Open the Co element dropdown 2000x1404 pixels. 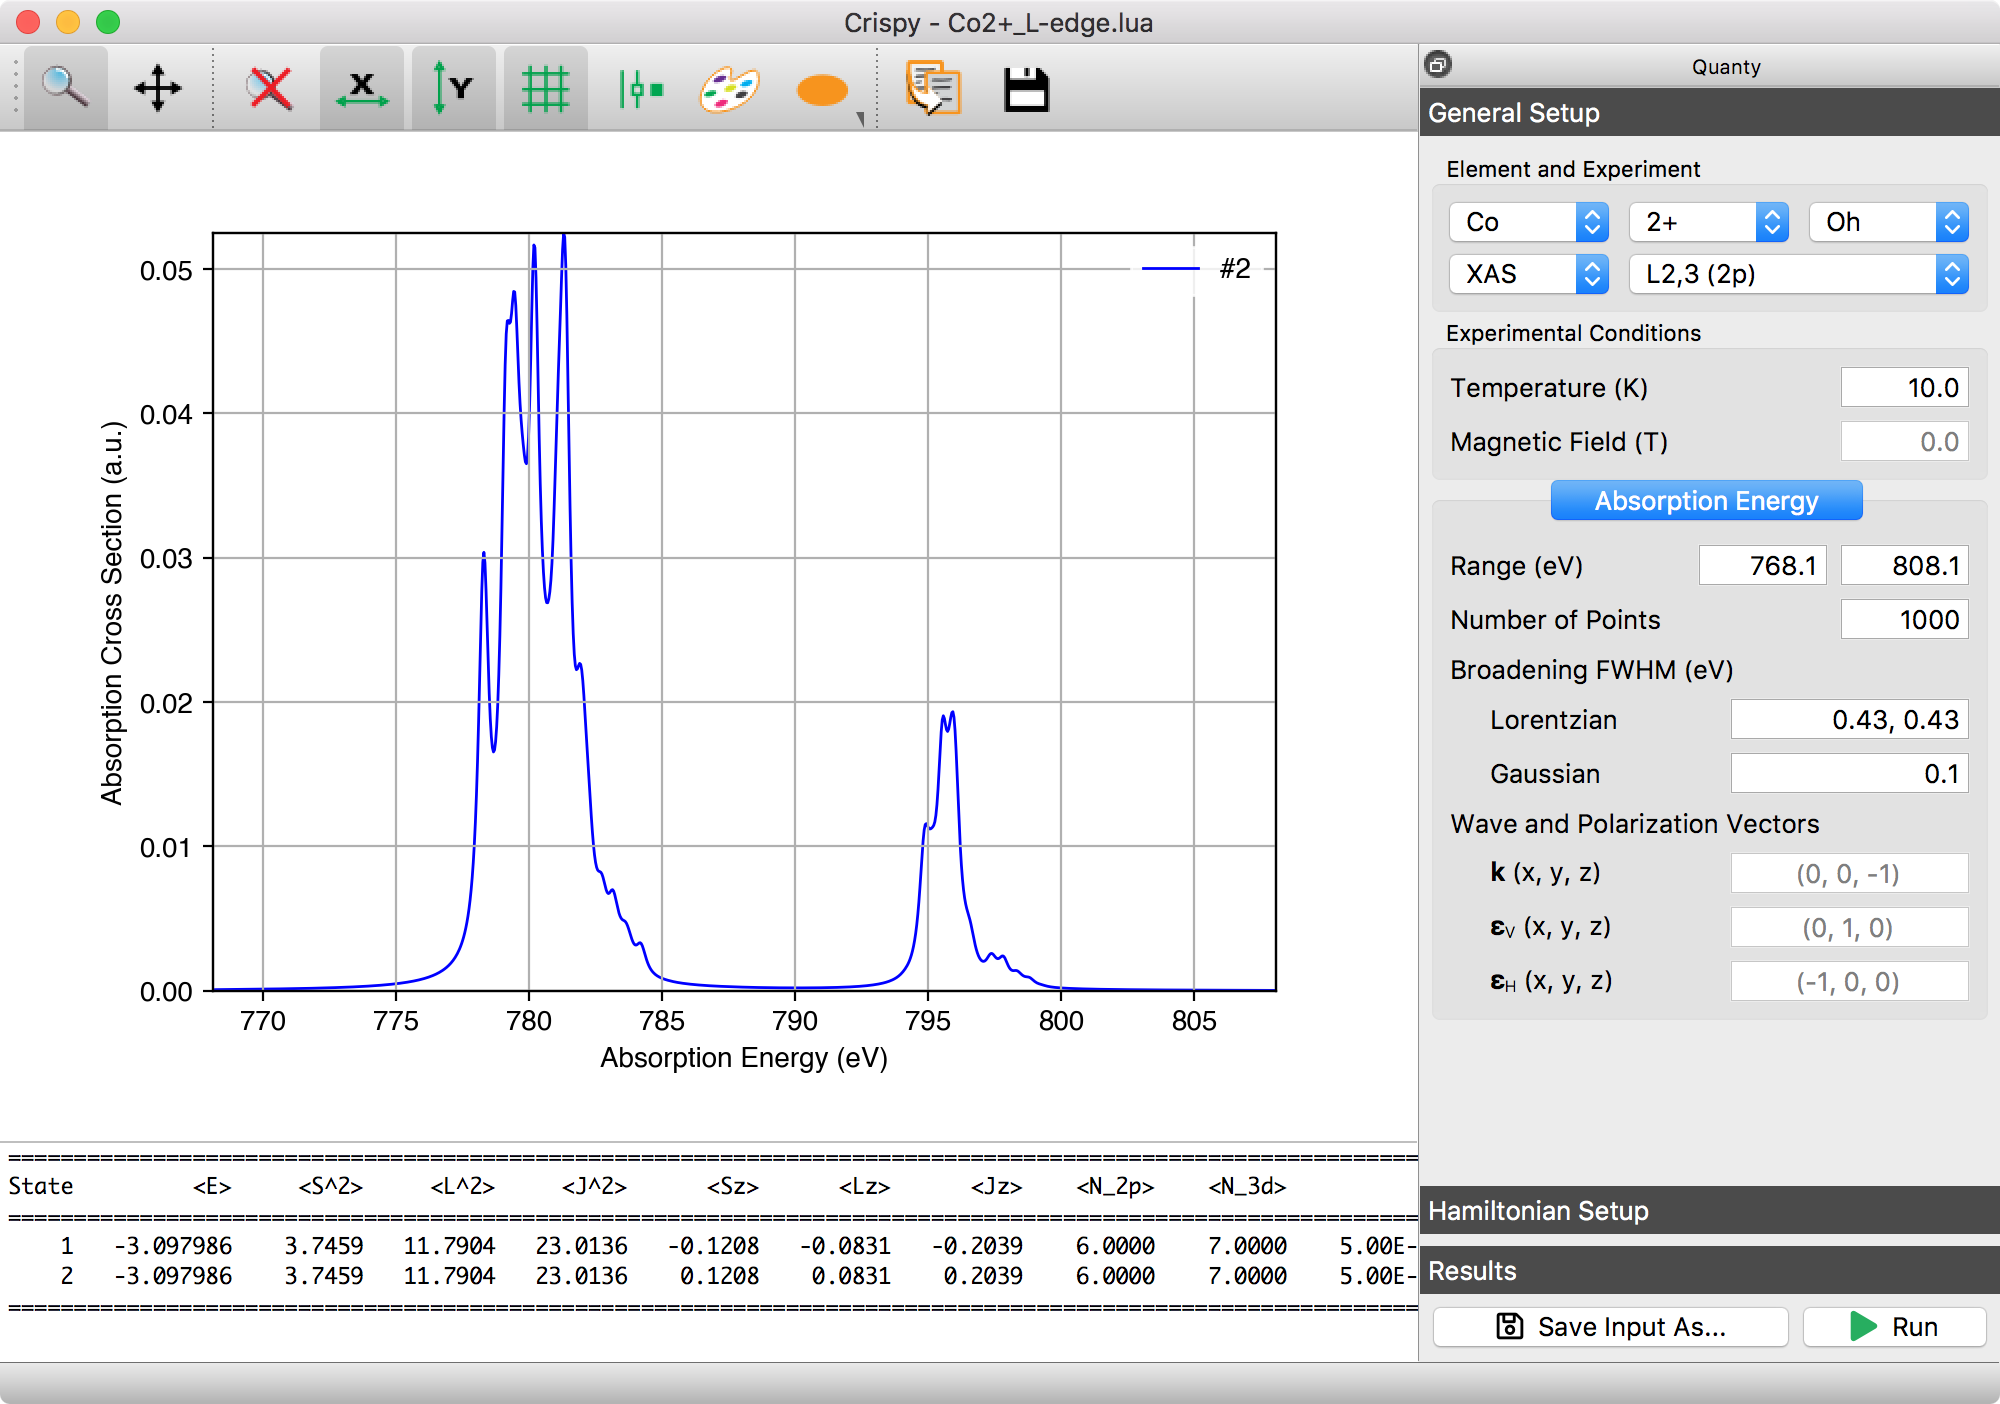pyautogui.click(x=1527, y=222)
